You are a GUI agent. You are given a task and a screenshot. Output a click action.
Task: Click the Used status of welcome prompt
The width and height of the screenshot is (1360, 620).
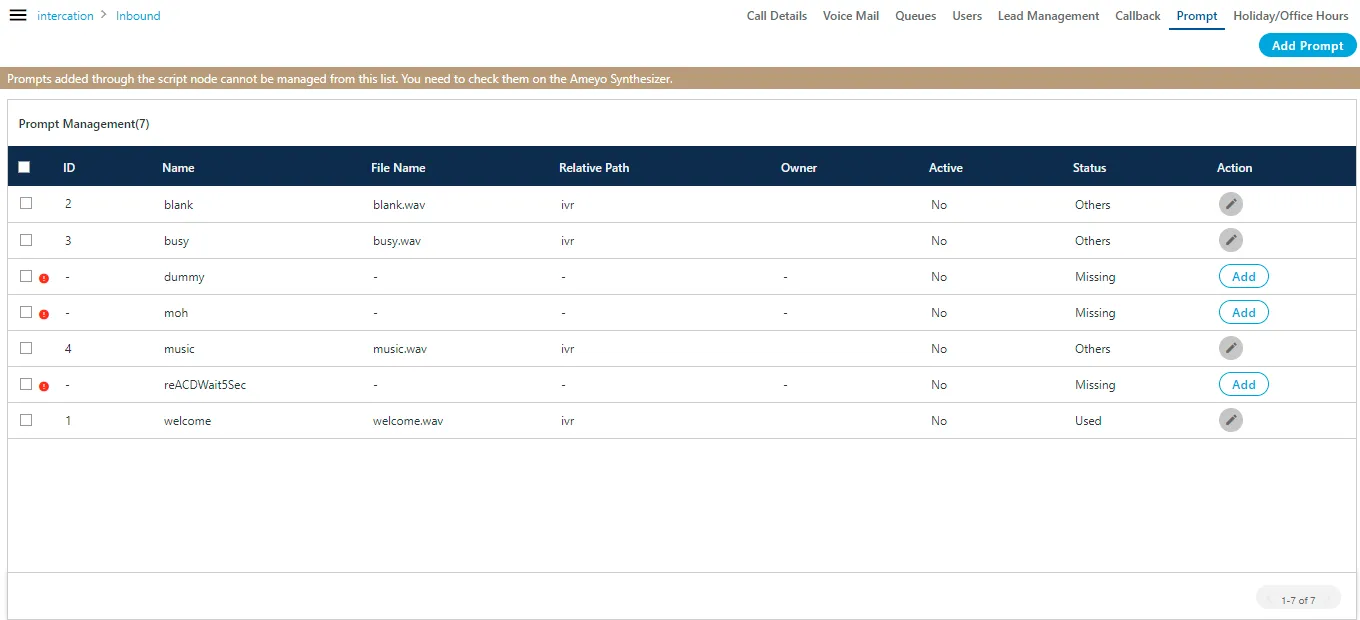click(x=1088, y=421)
